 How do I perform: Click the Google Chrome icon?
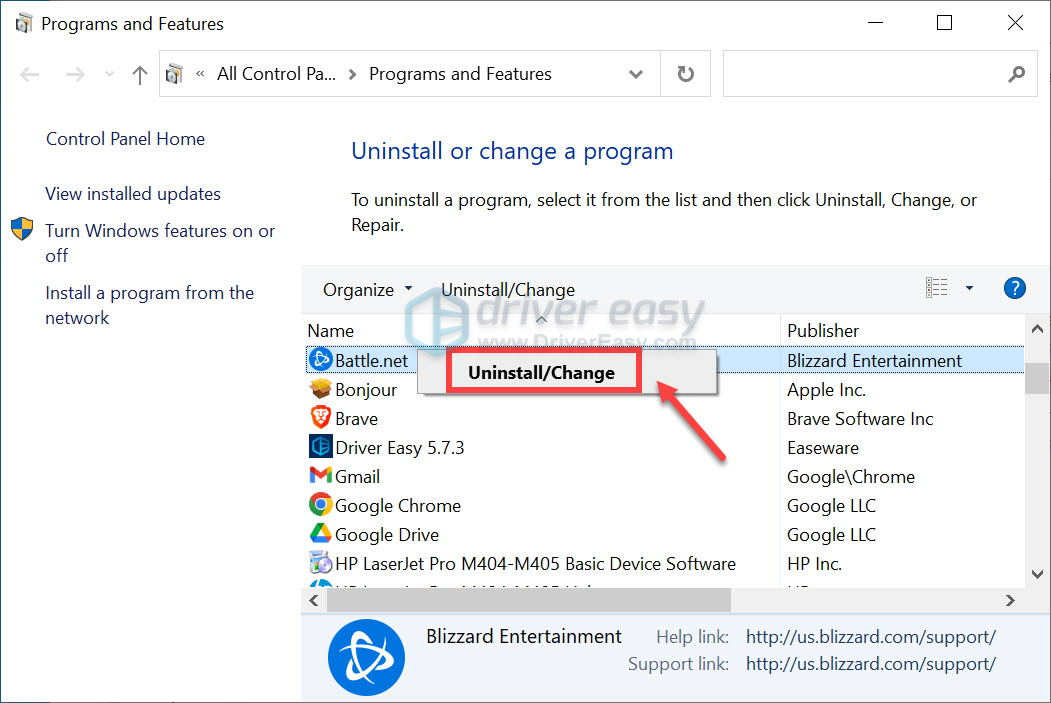point(320,505)
